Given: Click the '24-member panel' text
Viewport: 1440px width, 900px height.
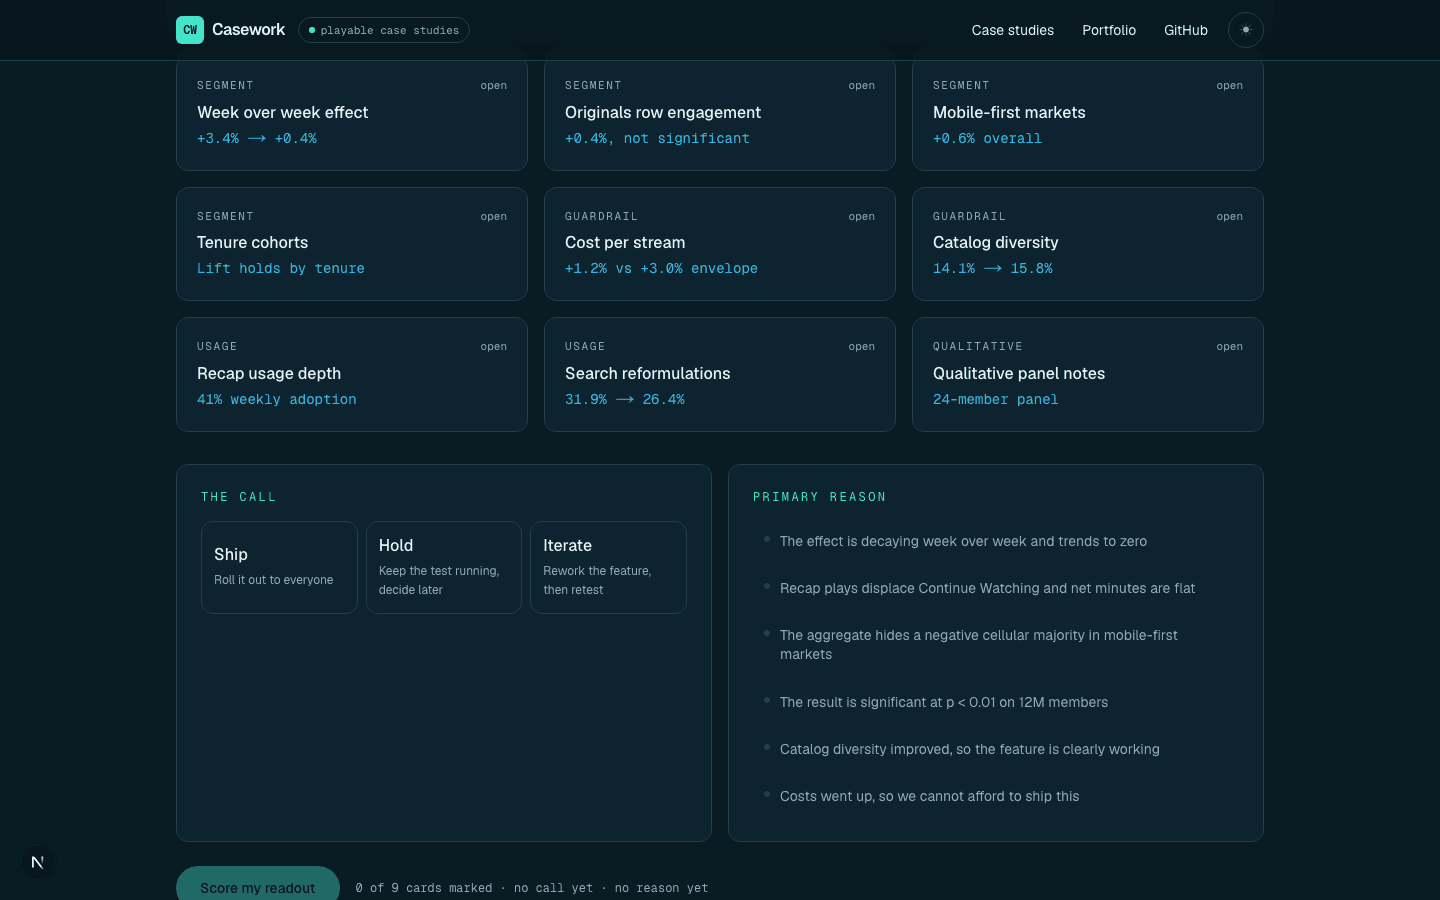Looking at the screenshot, I should [x=996, y=400].
